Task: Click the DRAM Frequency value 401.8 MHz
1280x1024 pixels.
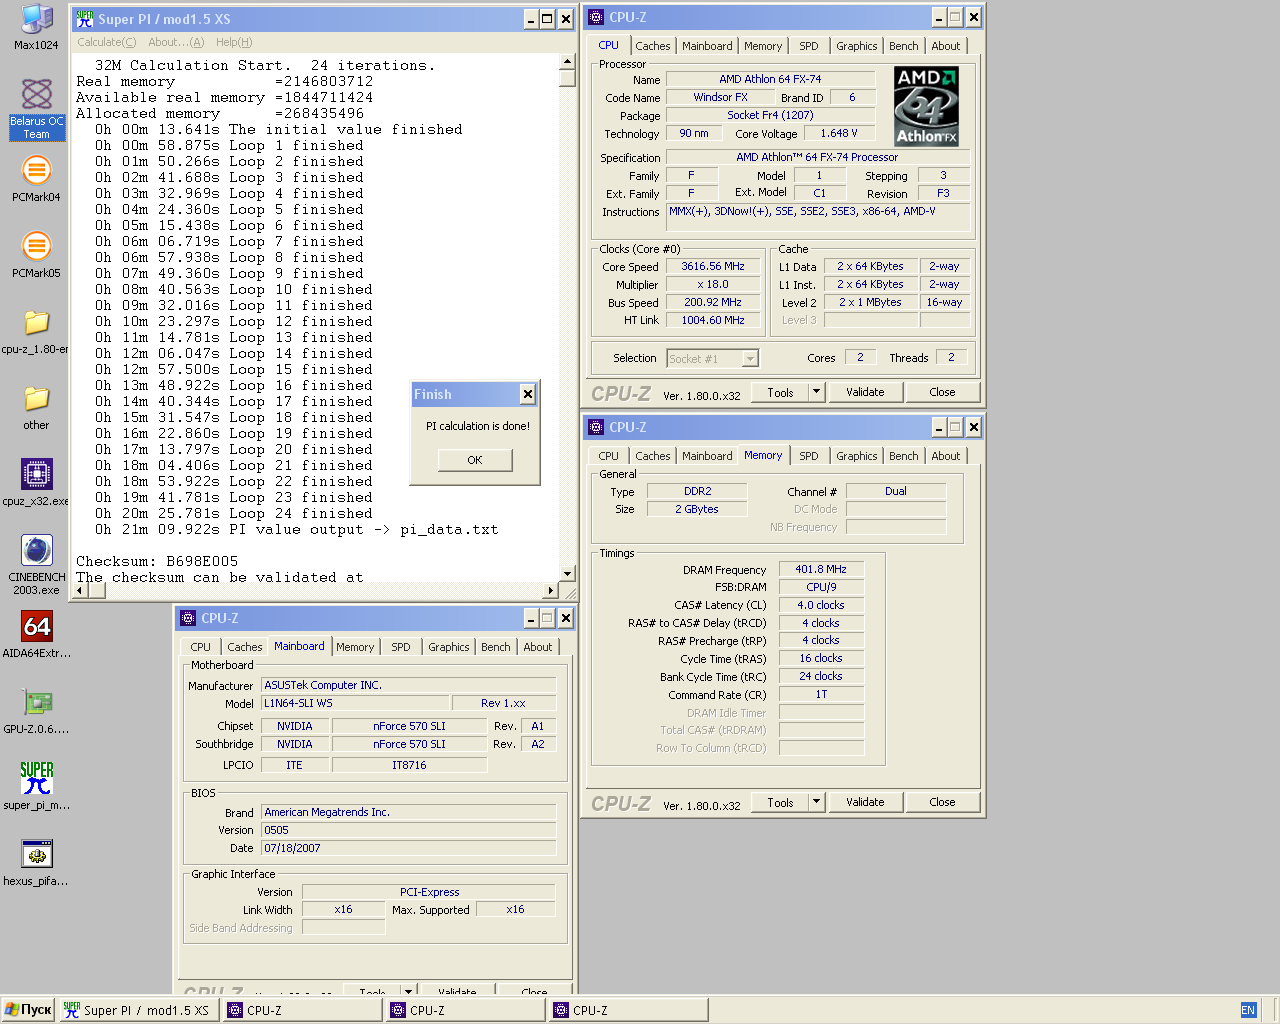Action: click(821, 569)
